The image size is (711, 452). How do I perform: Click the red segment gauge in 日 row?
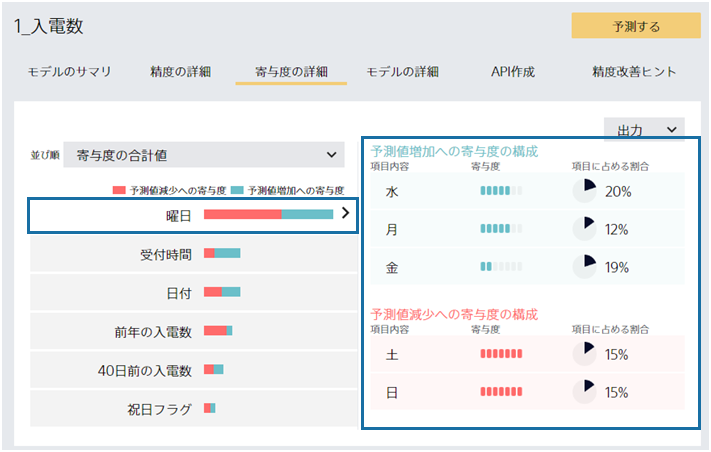[x=501, y=391]
